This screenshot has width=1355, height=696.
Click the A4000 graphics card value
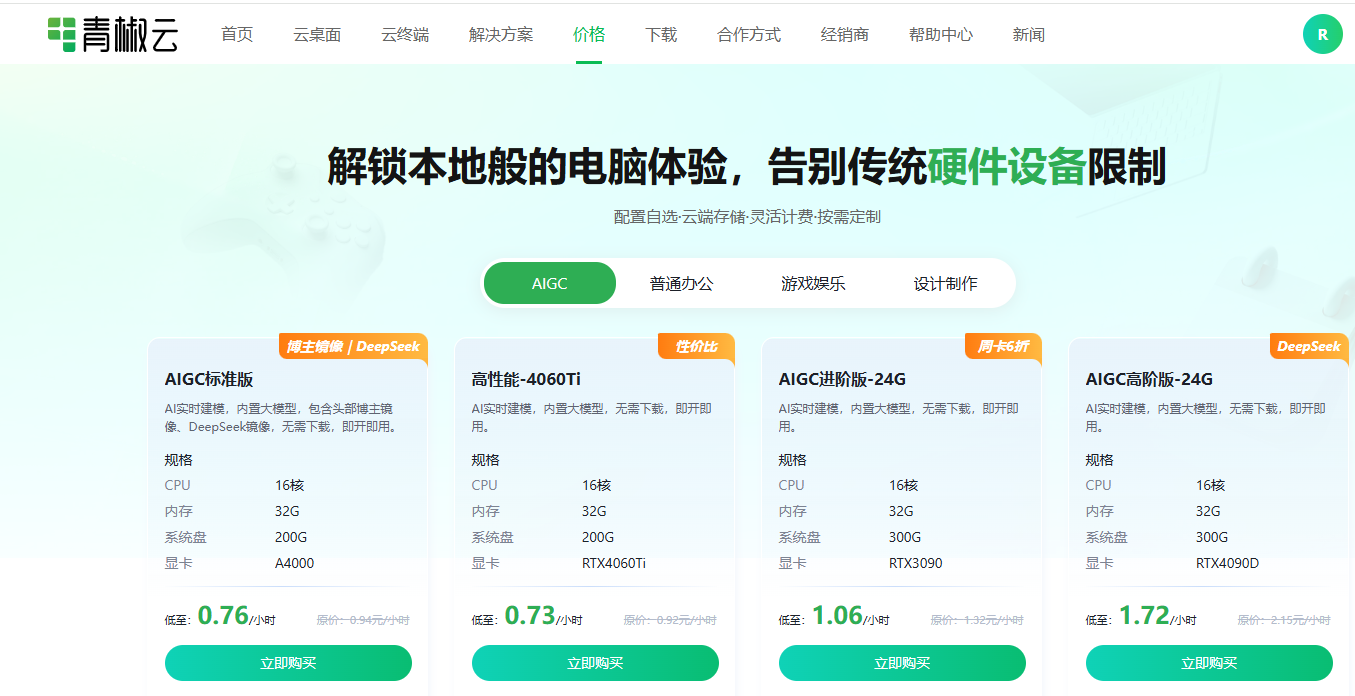point(294,563)
